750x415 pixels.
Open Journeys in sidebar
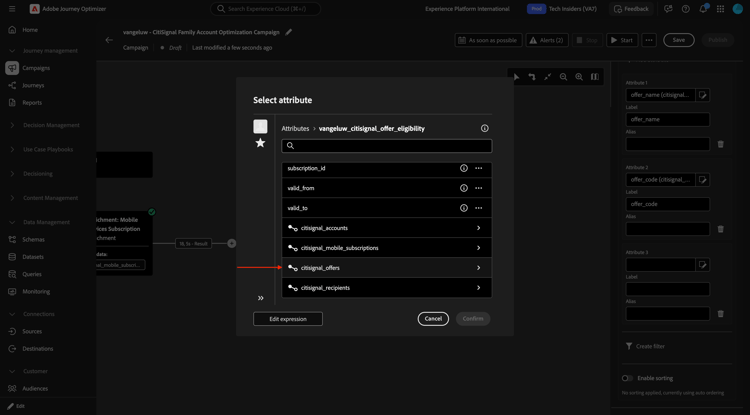[x=33, y=85]
